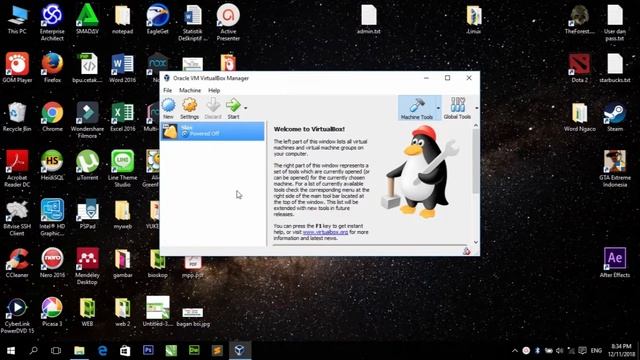Select the Global Tools button
The width and height of the screenshot is (640, 360).
point(457,108)
